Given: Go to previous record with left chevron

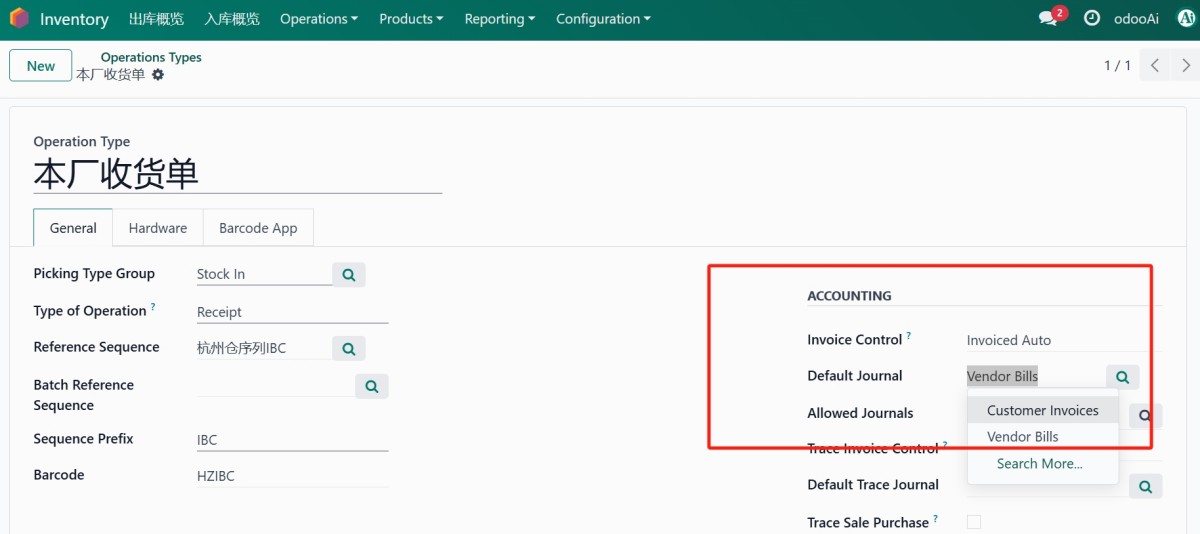Looking at the screenshot, I should 1155,66.
